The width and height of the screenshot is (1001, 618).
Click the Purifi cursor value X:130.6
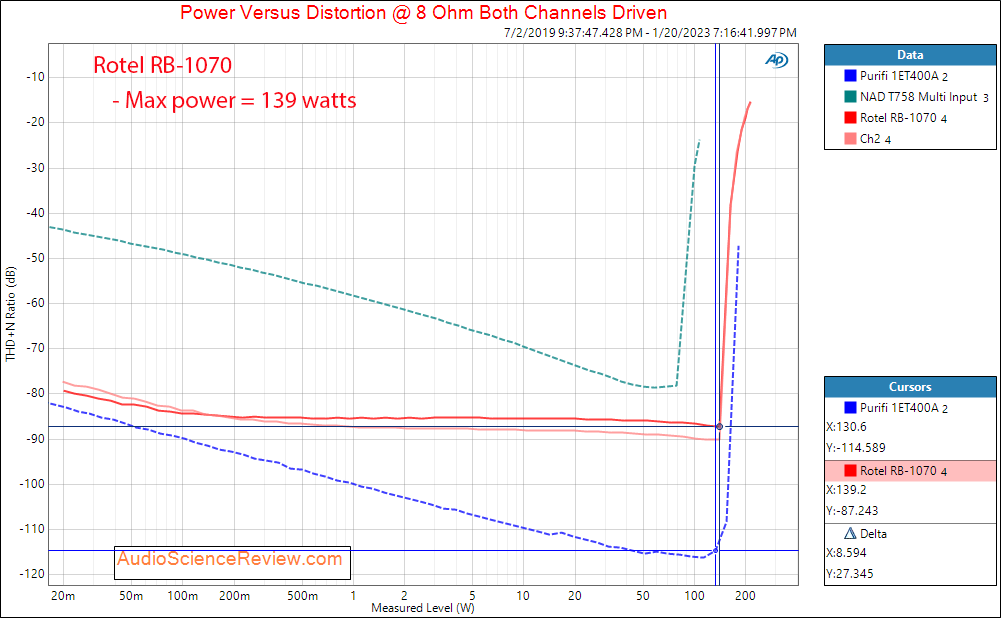846,426
